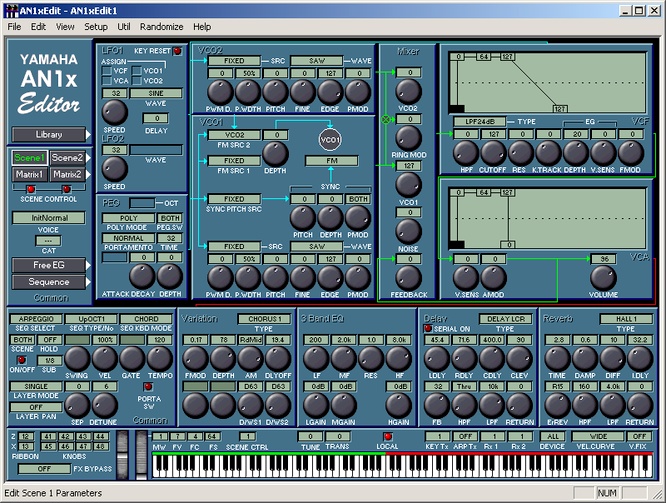
Task: Click the InitNormal voice name field
Action: [x=49, y=218]
